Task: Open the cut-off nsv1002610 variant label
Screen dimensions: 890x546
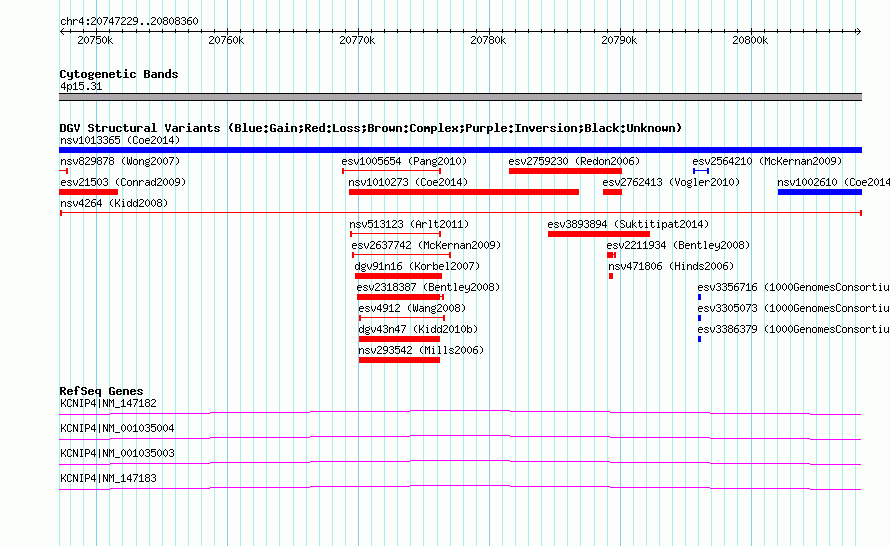Action: pyautogui.click(x=833, y=182)
